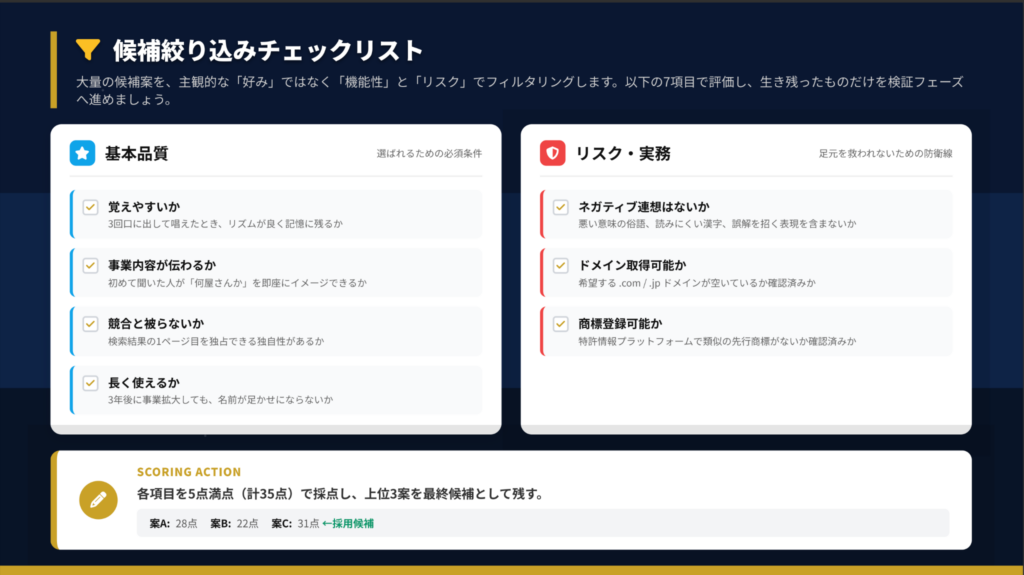Viewport: 1024px width, 575px height.
Task: Click the yellow funnel filter icon
Action: point(88,49)
